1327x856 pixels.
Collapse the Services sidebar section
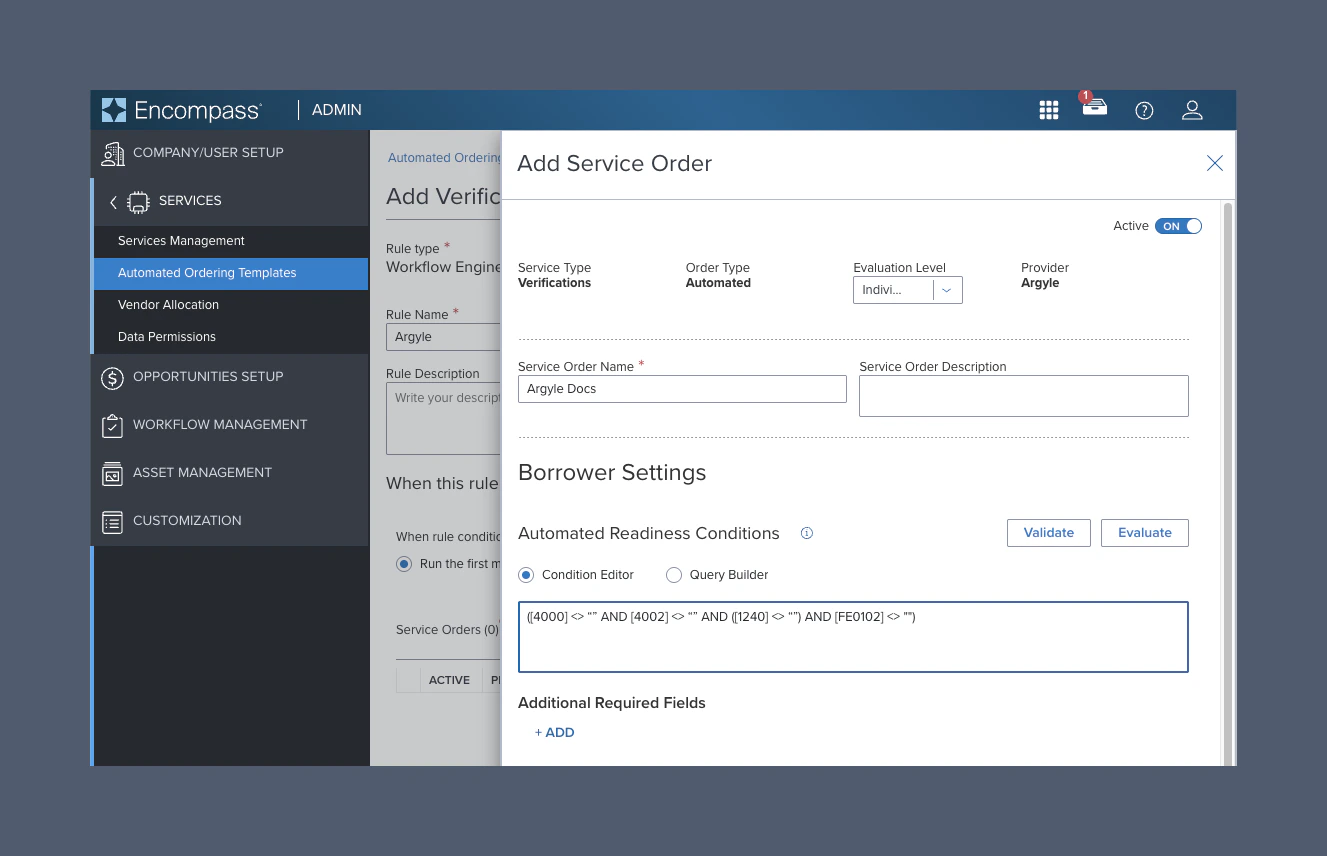(x=113, y=201)
